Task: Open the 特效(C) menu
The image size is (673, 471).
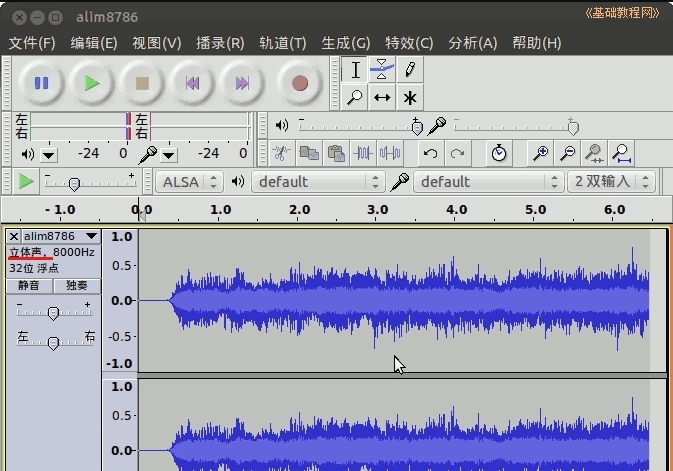Action: click(x=409, y=43)
